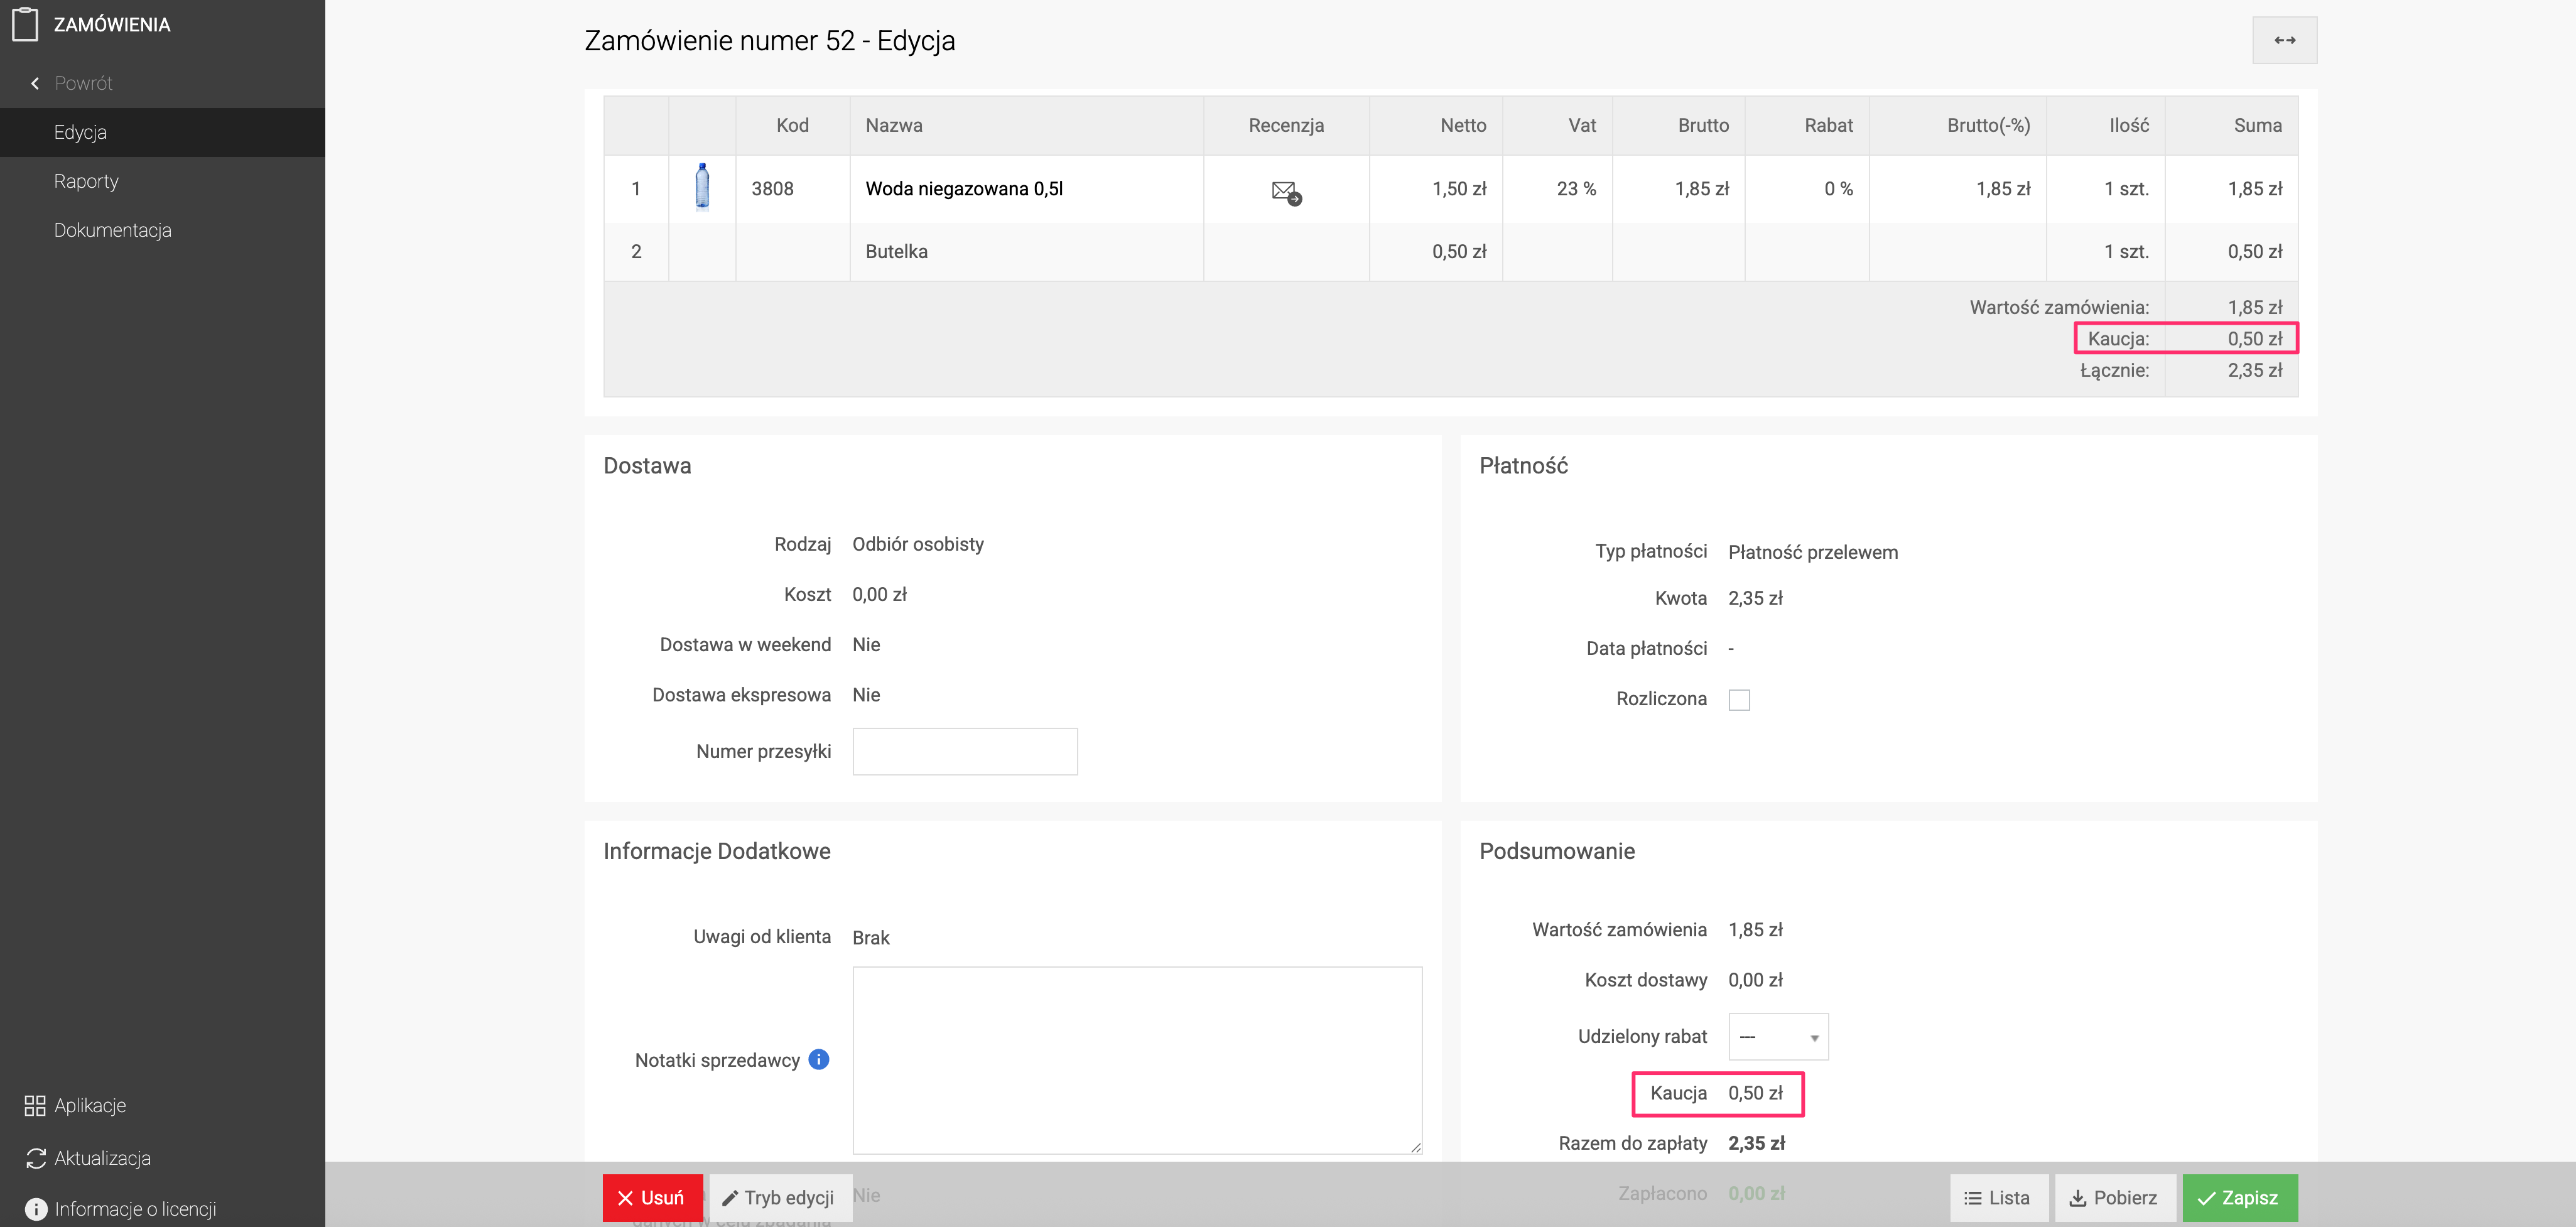Image resolution: width=2576 pixels, height=1227 pixels.
Task: Click the expand width arrows icon
Action: click(2284, 40)
